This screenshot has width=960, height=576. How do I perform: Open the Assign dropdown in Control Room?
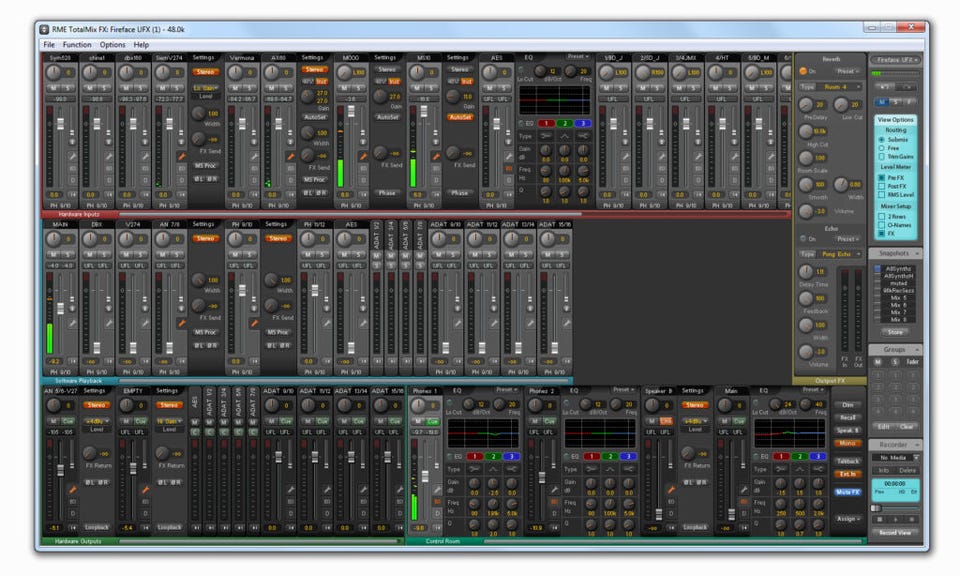point(848,519)
